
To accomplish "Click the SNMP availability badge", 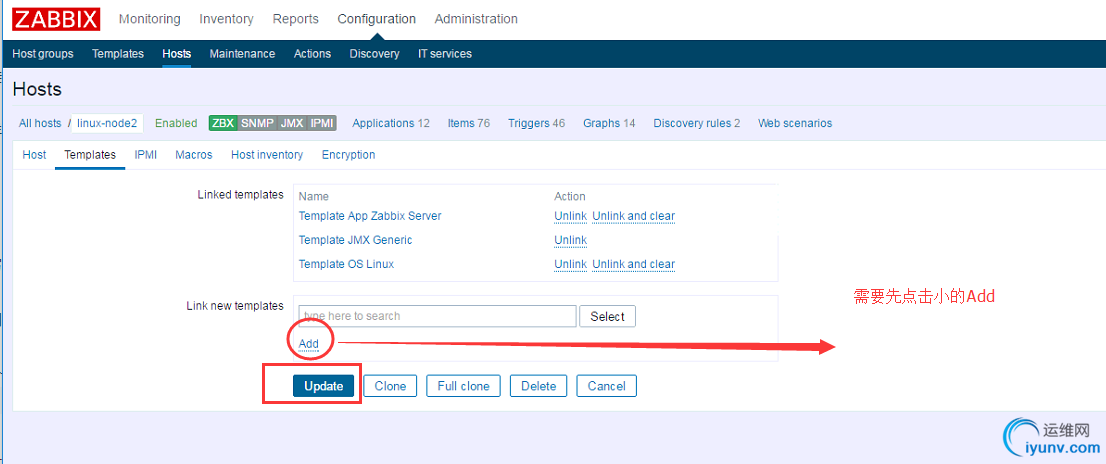I will (x=257, y=123).
